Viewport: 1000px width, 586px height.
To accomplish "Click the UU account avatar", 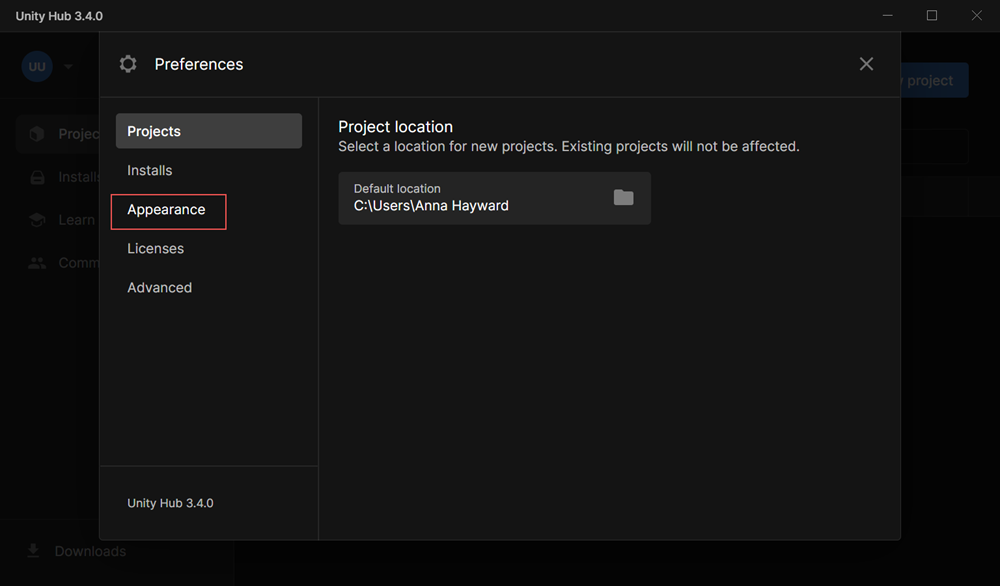I will coord(37,66).
